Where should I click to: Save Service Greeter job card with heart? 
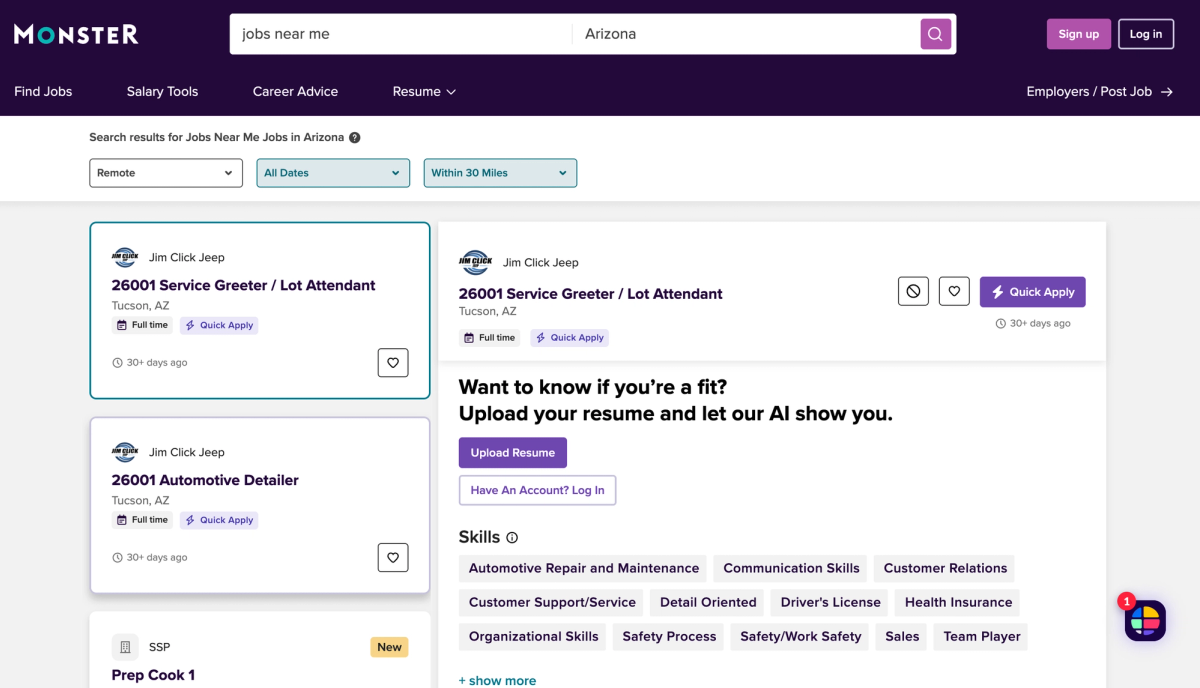click(x=393, y=363)
